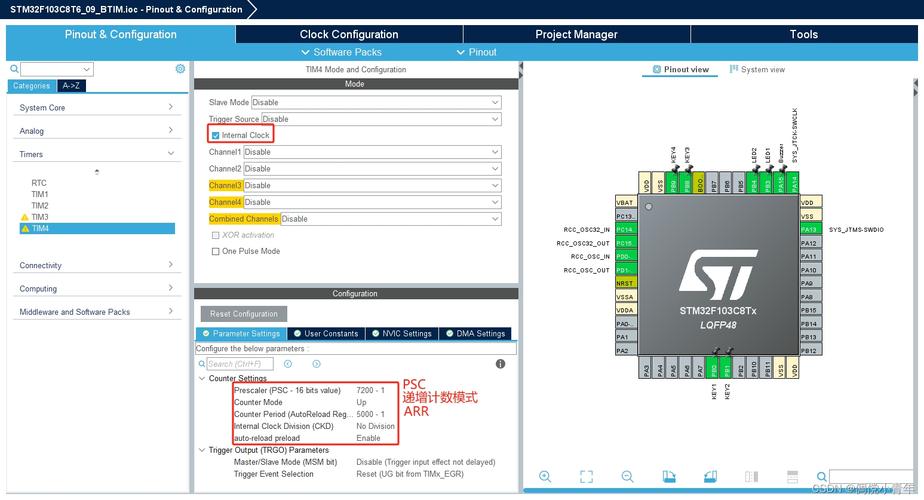Viewport: 924px width, 500px height.
Task: Select TIM2 in the Timers list
Action: tap(40, 206)
